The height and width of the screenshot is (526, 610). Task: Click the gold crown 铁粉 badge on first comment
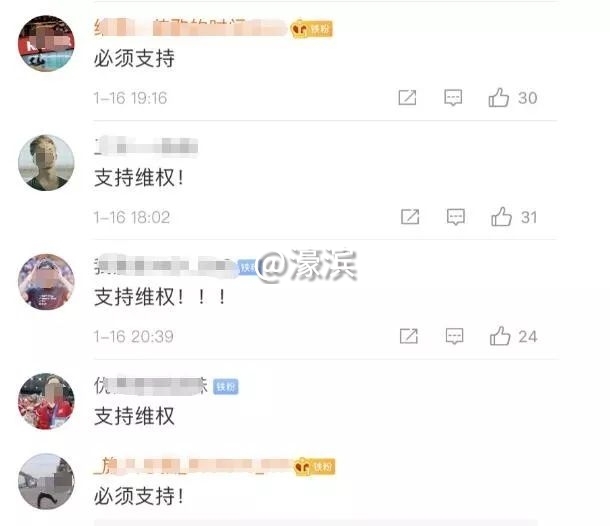312,28
